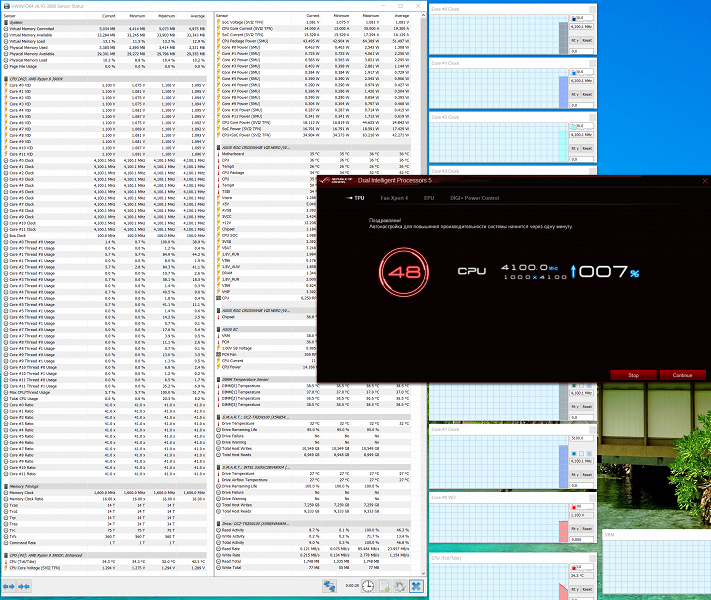711x600 pixels.
Task: Close the Core #2 Clock graph window
Action: click(592, 117)
